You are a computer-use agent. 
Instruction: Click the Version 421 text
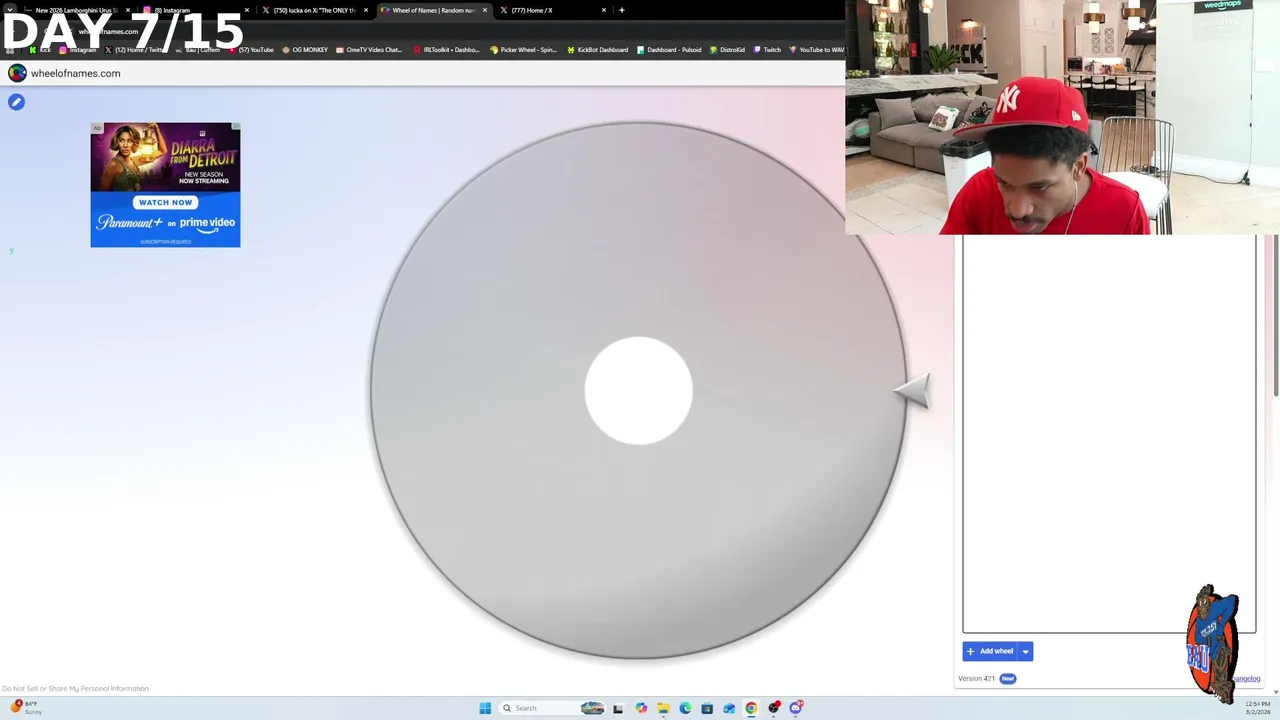pos(976,679)
